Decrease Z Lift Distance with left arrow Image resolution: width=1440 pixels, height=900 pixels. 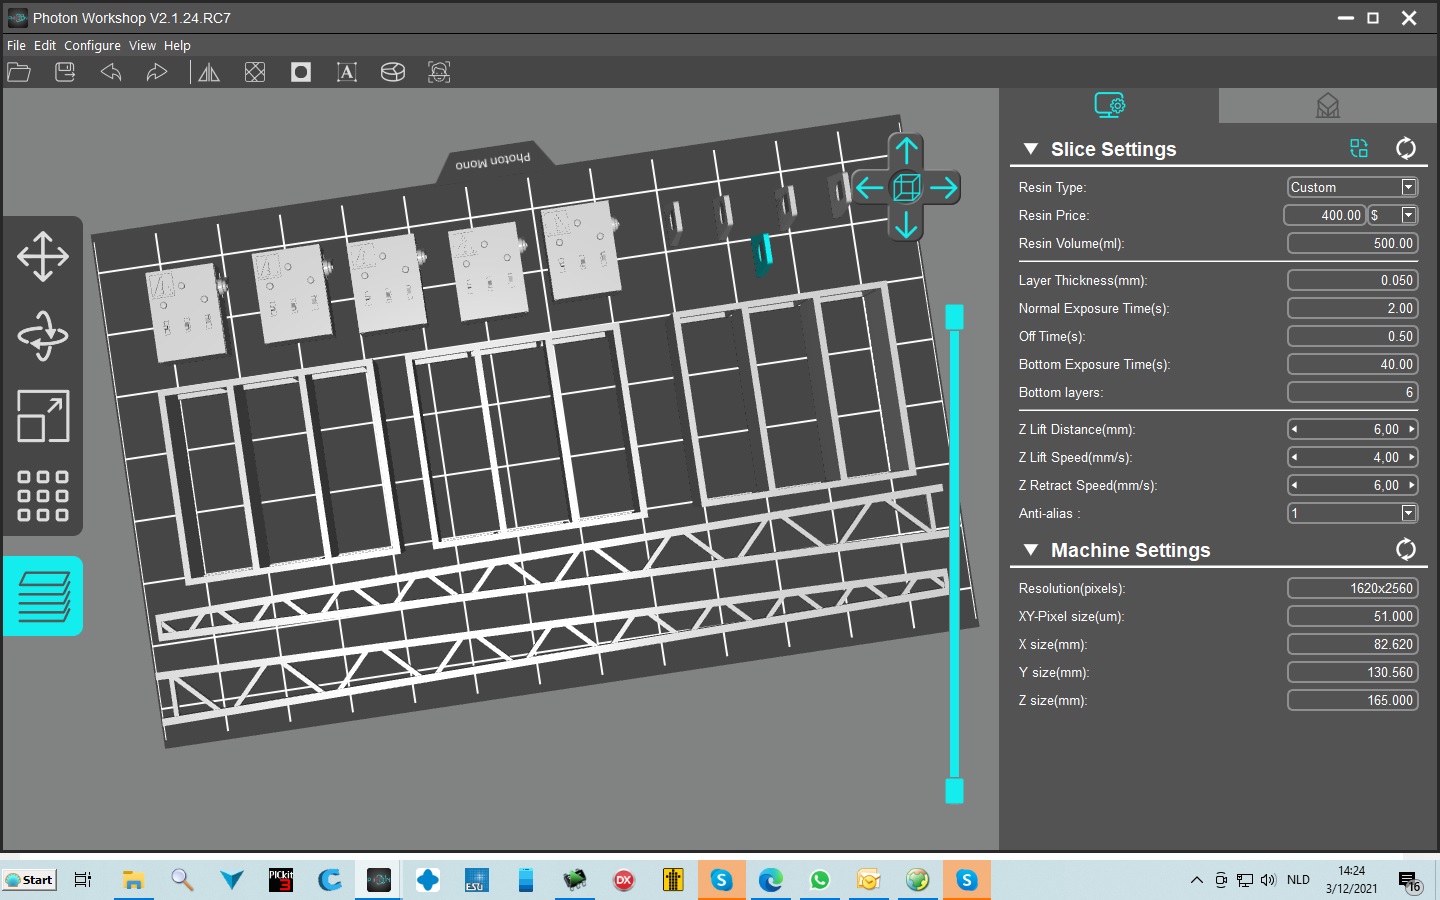[1295, 429]
